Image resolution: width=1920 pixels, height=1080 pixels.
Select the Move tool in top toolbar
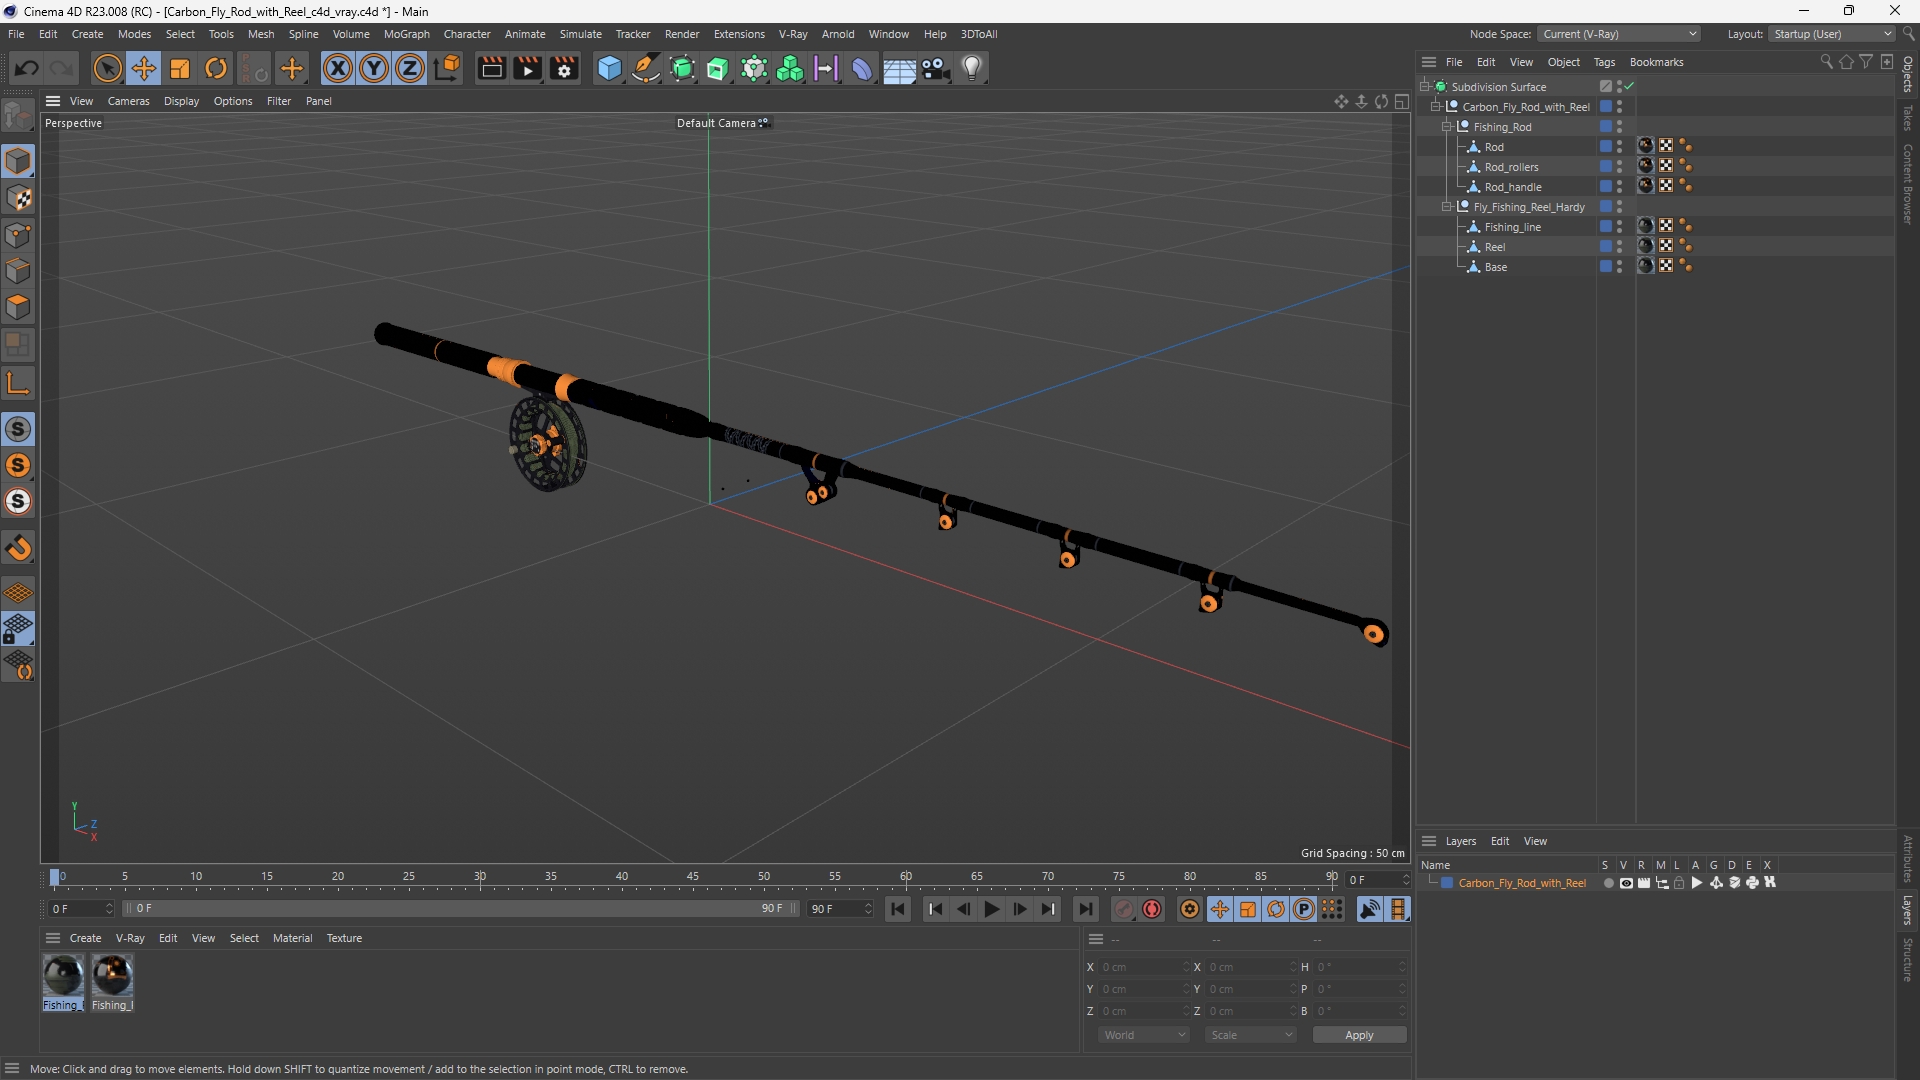pyautogui.click(x=144, y=68)
